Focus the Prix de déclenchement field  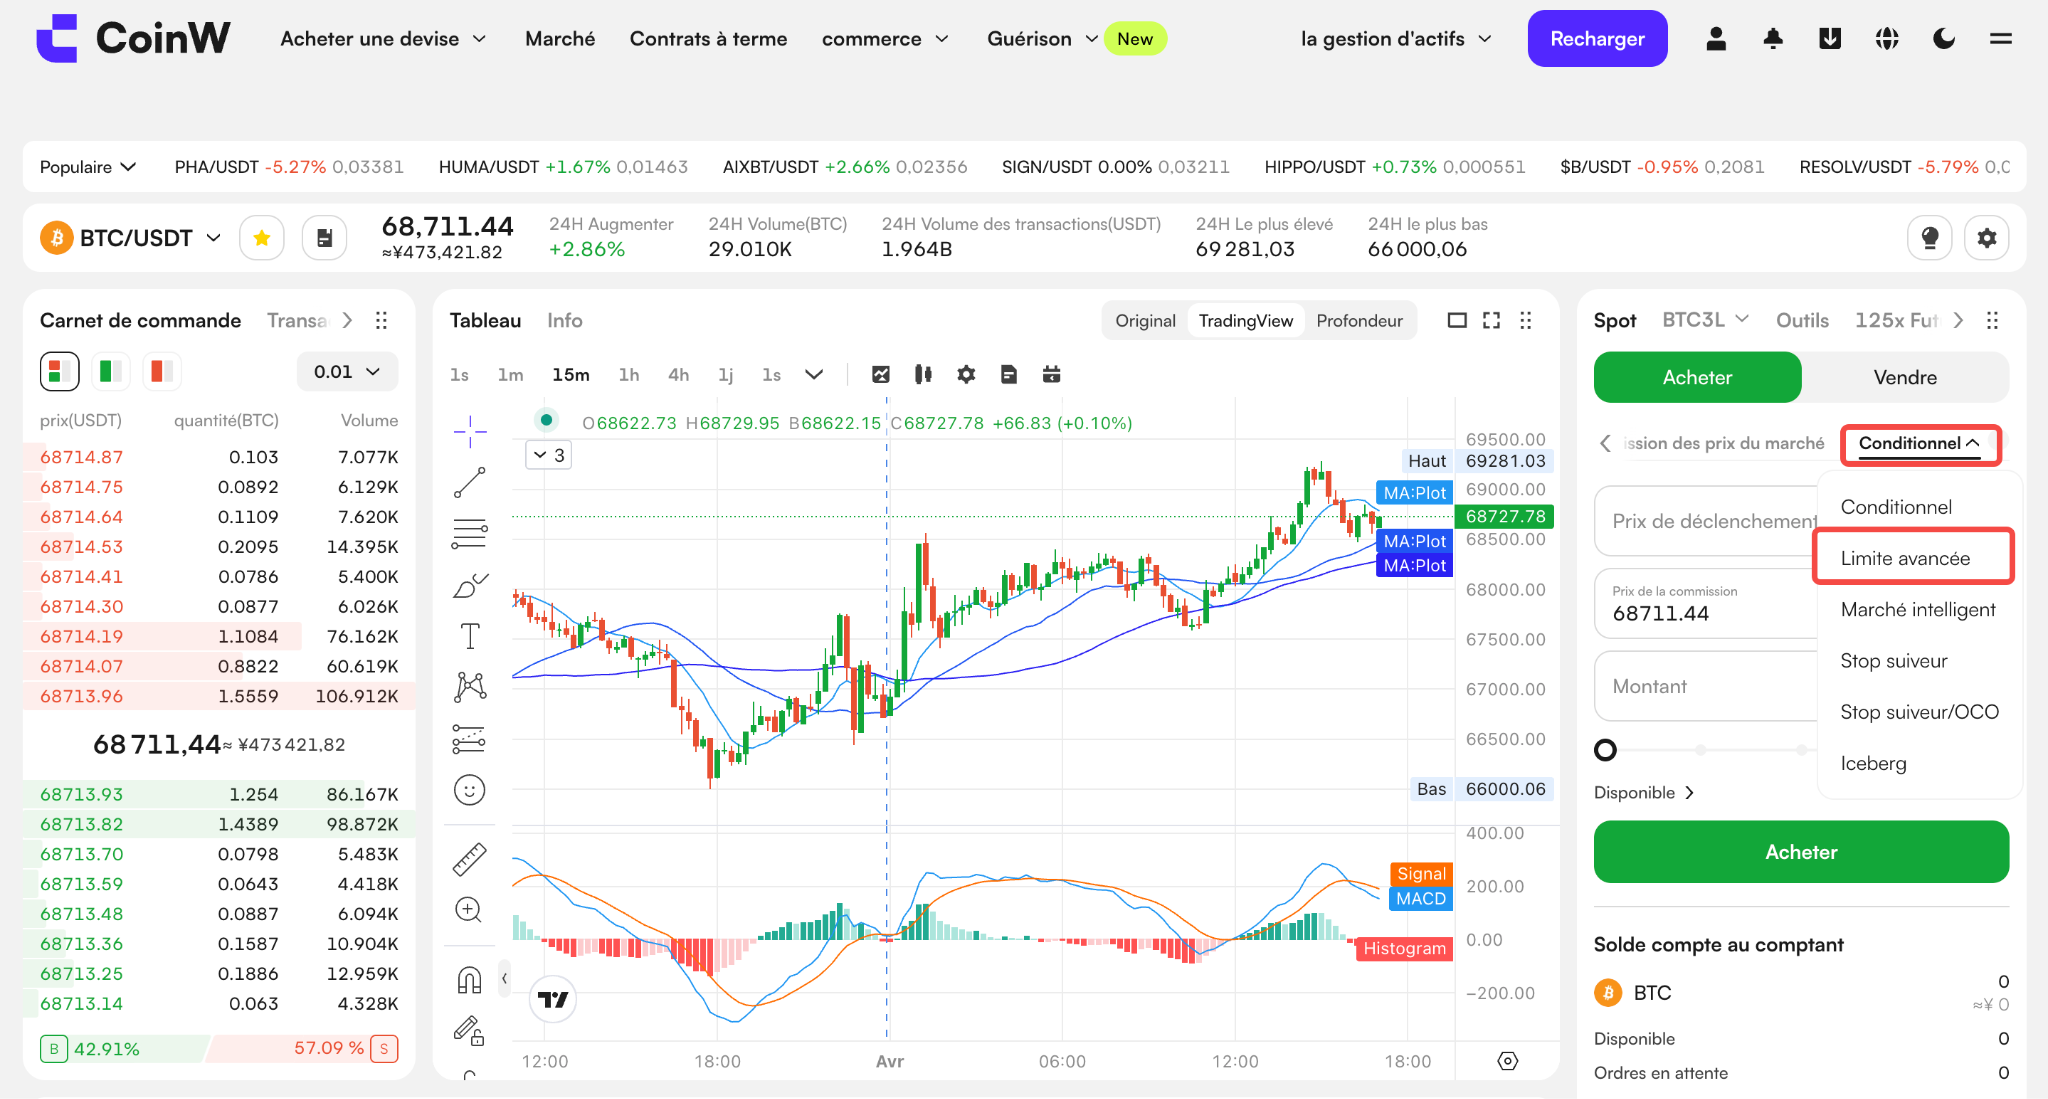pyautogui.click(x=1705, y=521)
